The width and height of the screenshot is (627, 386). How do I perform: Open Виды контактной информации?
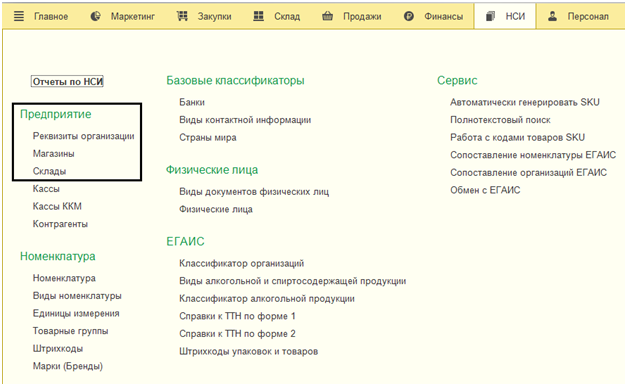pos(245,120)
